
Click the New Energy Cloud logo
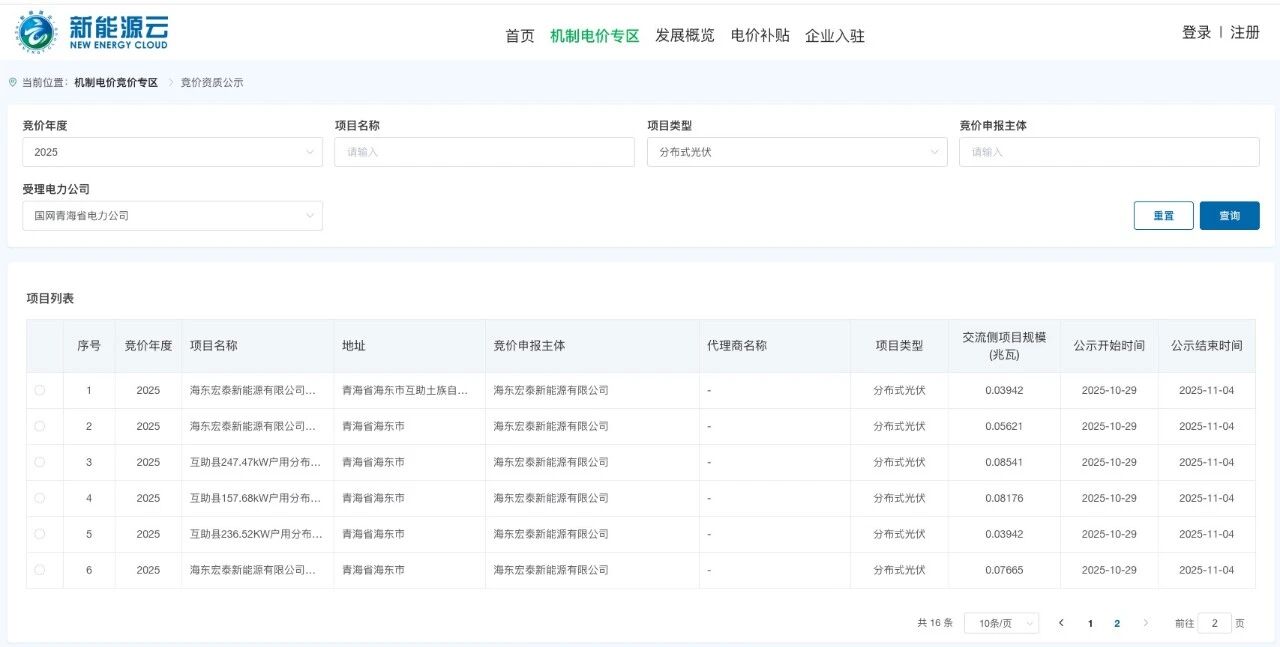coord(92,32)
